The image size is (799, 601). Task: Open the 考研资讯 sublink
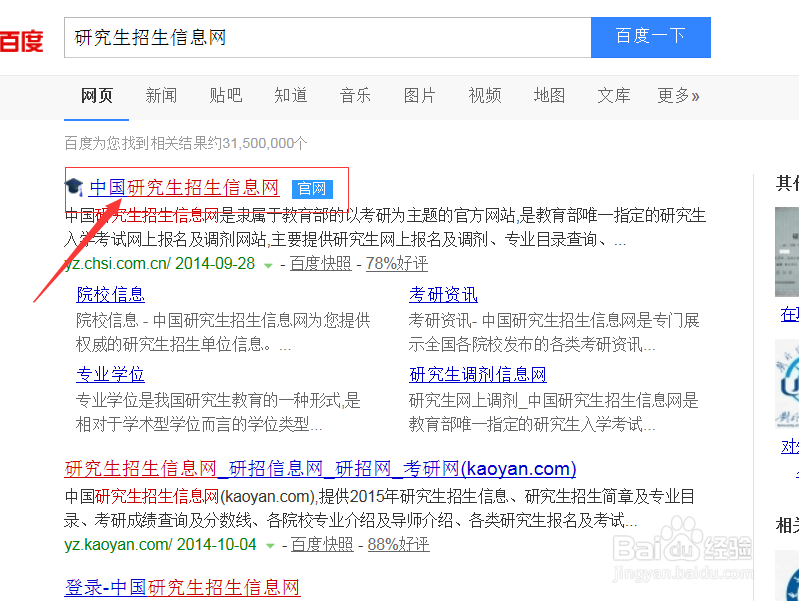pos(443,294)
